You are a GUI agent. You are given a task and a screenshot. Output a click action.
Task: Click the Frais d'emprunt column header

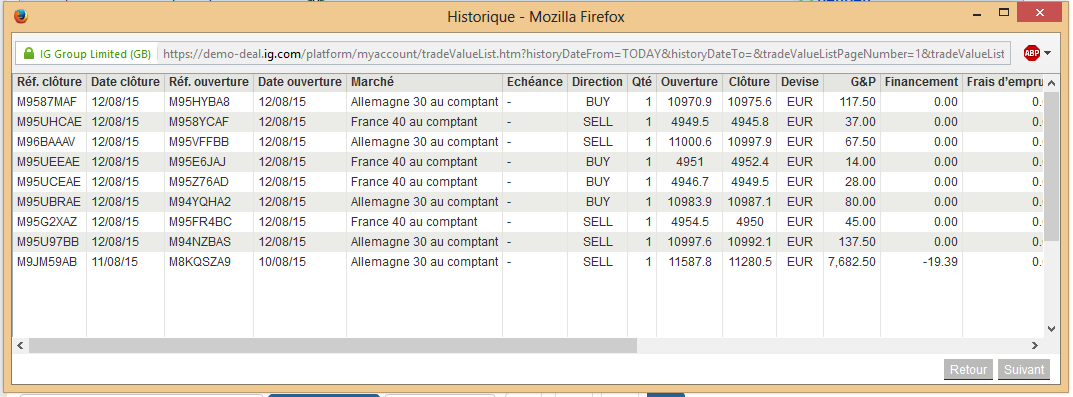[1004, 81]
